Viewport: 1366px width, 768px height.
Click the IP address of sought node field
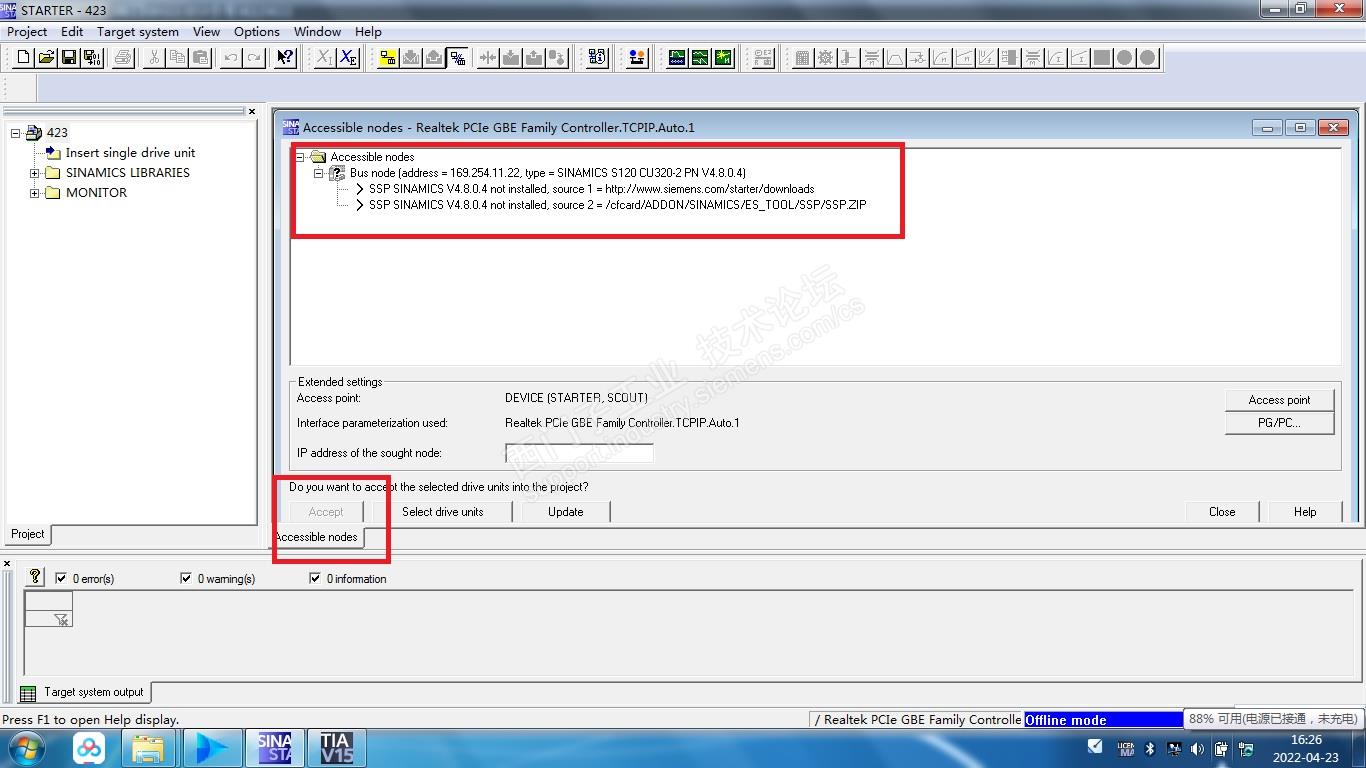579,453
